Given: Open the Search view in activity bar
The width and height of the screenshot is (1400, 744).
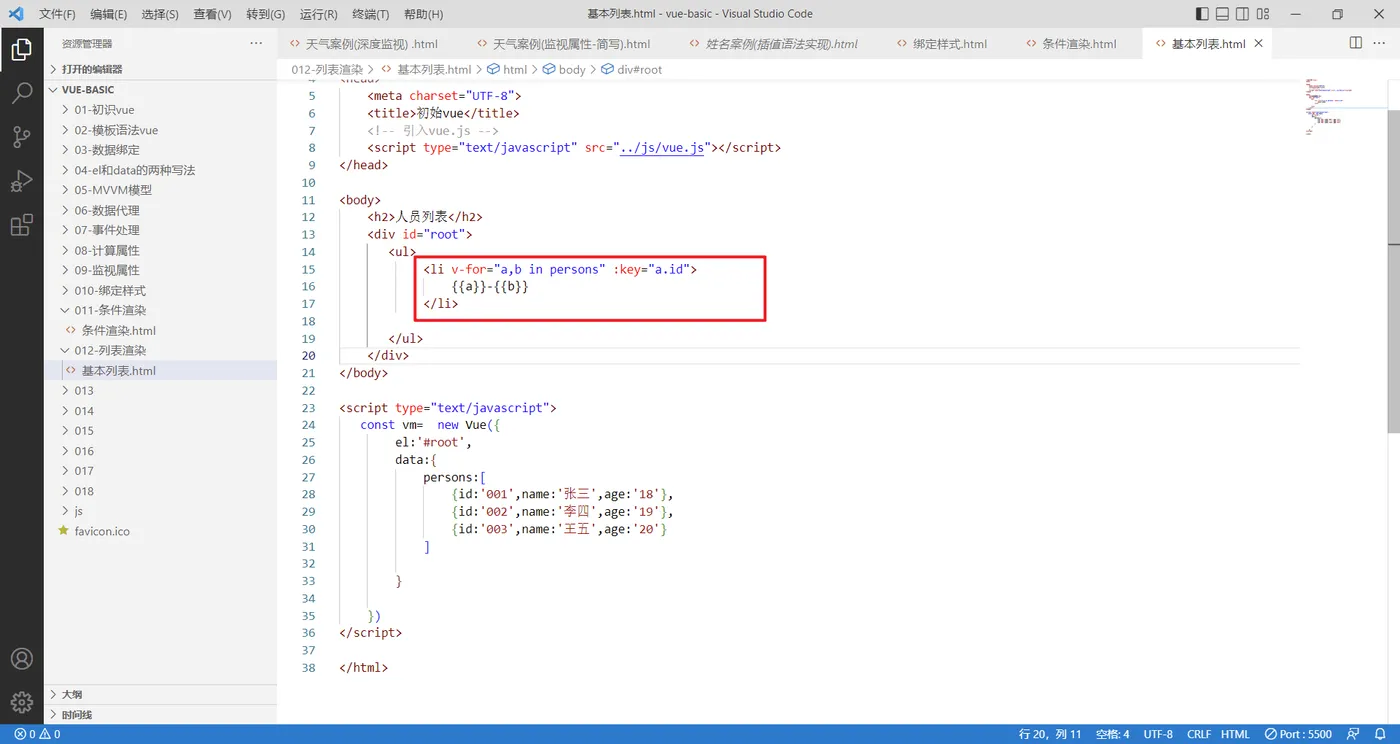Looking at the screenshot, I should (x=21, y=94).
